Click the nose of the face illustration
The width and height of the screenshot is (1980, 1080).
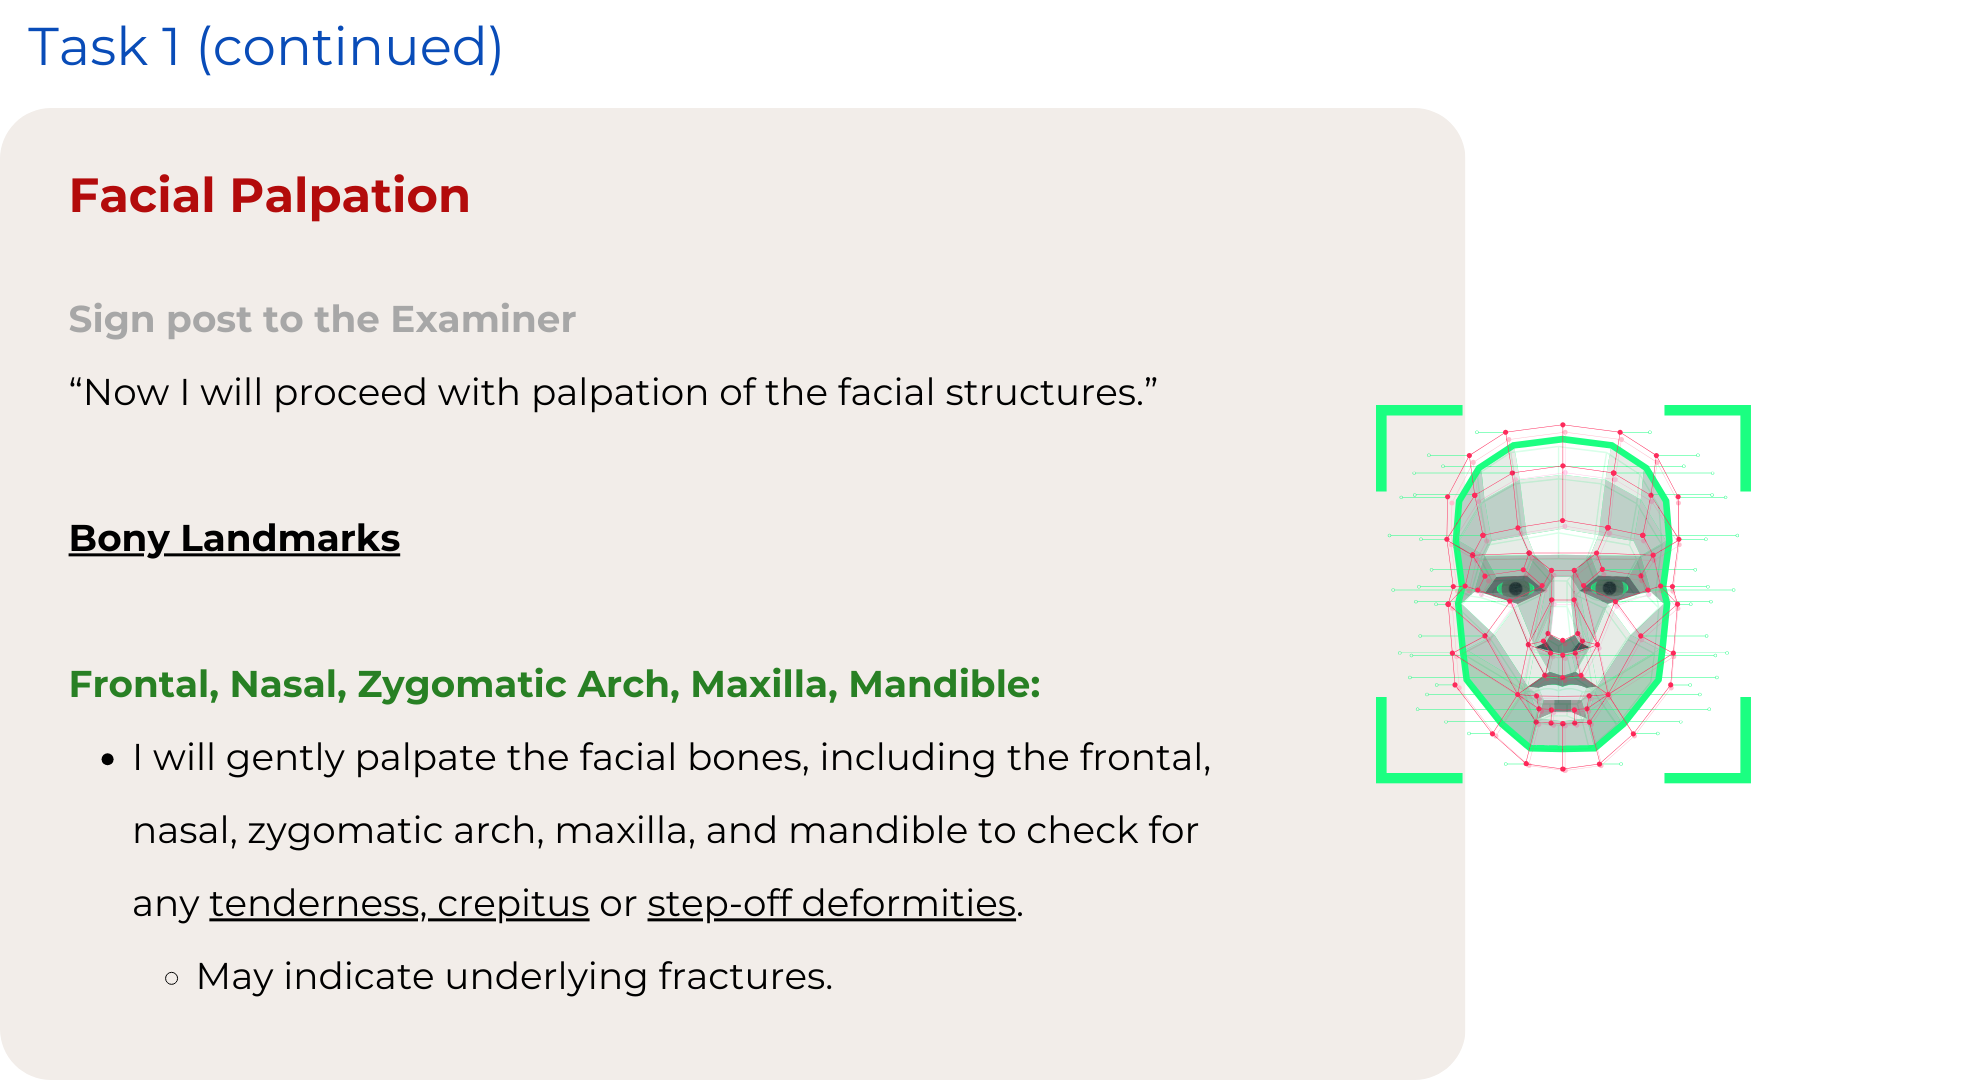1562,632
